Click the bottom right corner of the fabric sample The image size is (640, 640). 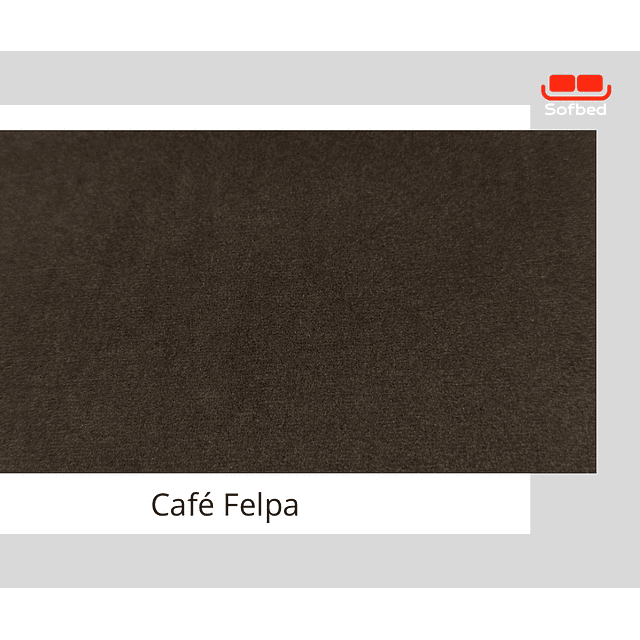pos(595,472)
